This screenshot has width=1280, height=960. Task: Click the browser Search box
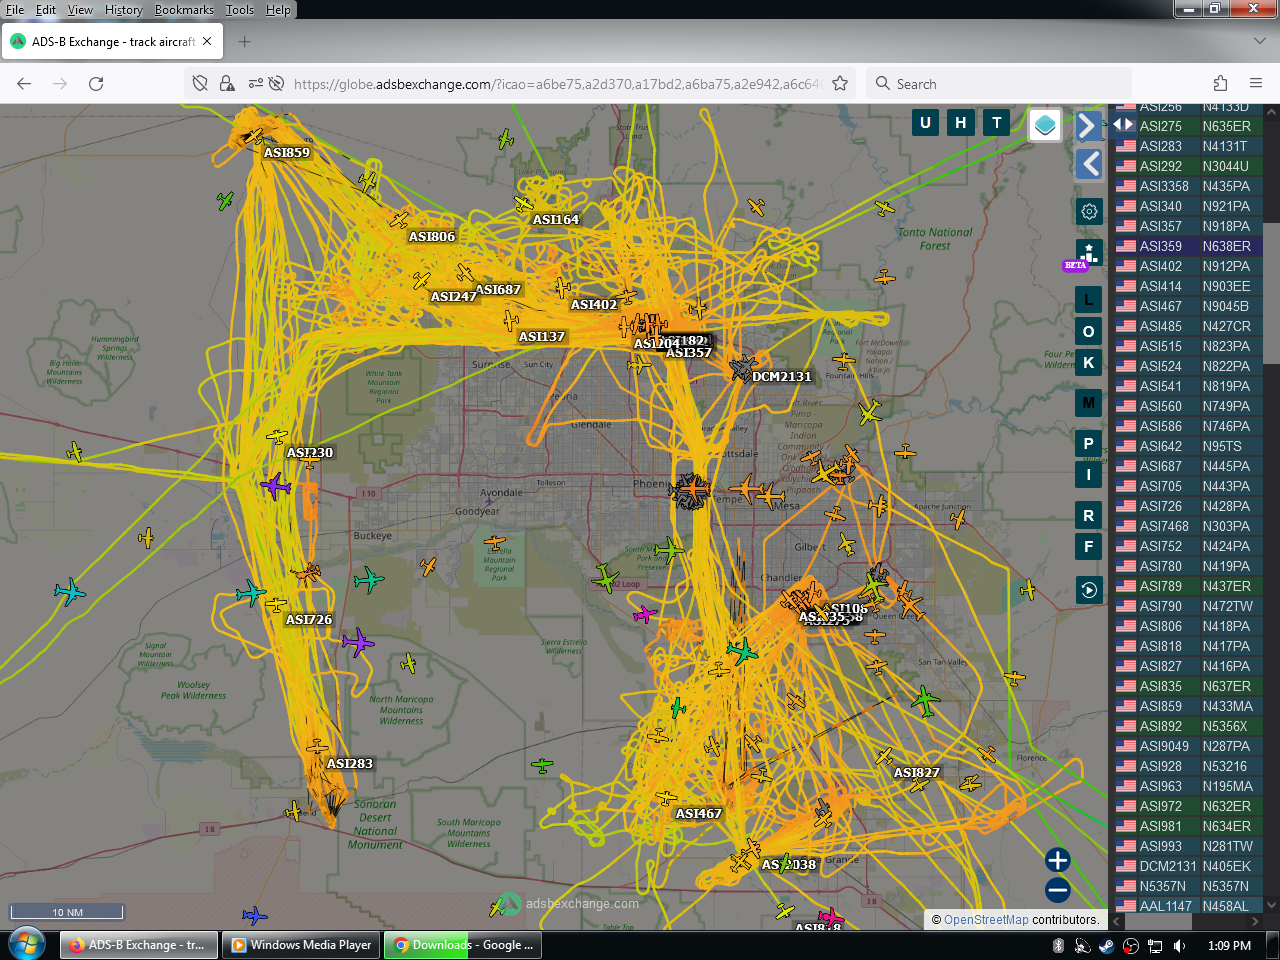999,84
